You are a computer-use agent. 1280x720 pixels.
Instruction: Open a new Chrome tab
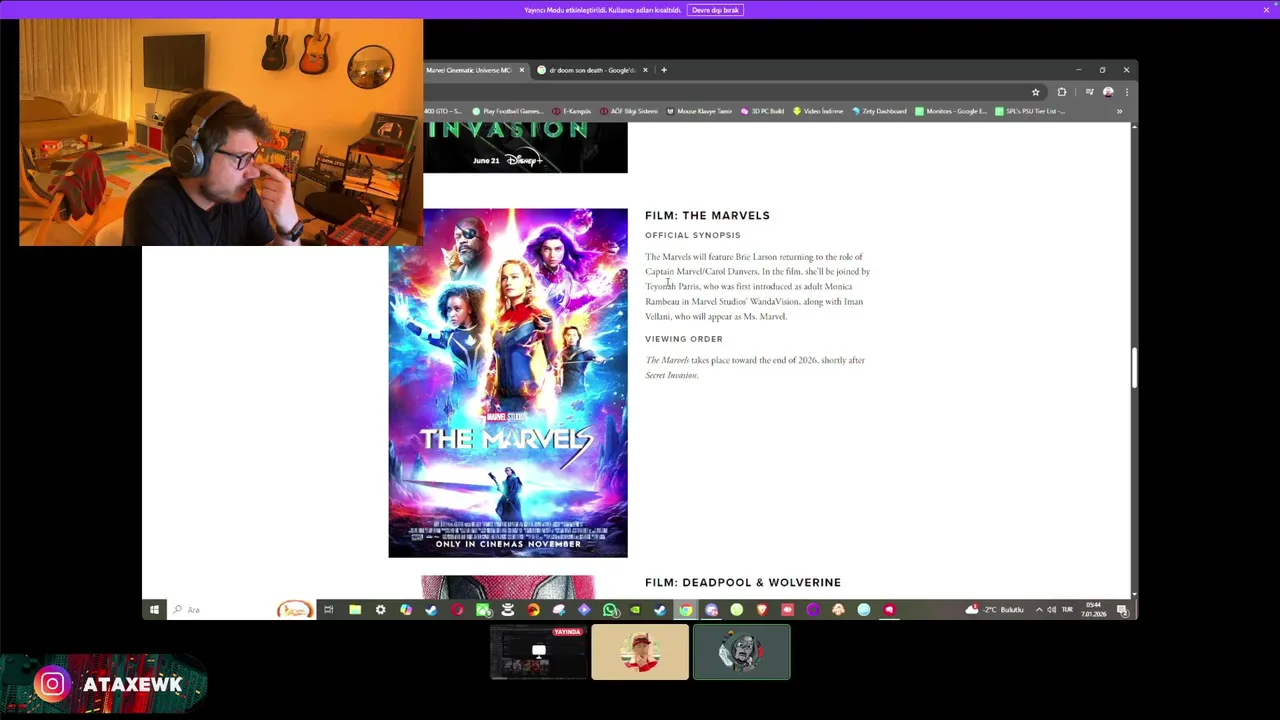tap(664, 70)
